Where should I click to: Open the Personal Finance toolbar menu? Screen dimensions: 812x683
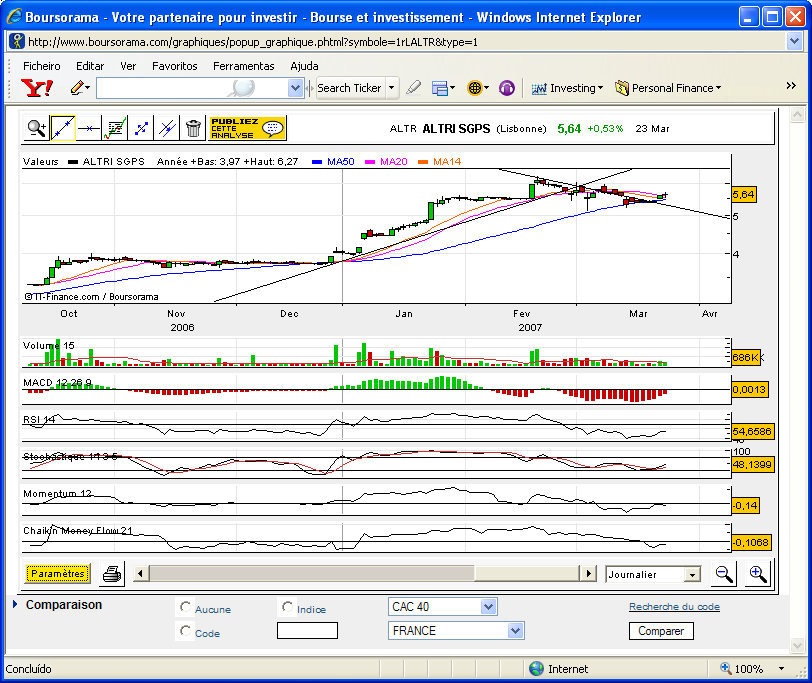668,88
